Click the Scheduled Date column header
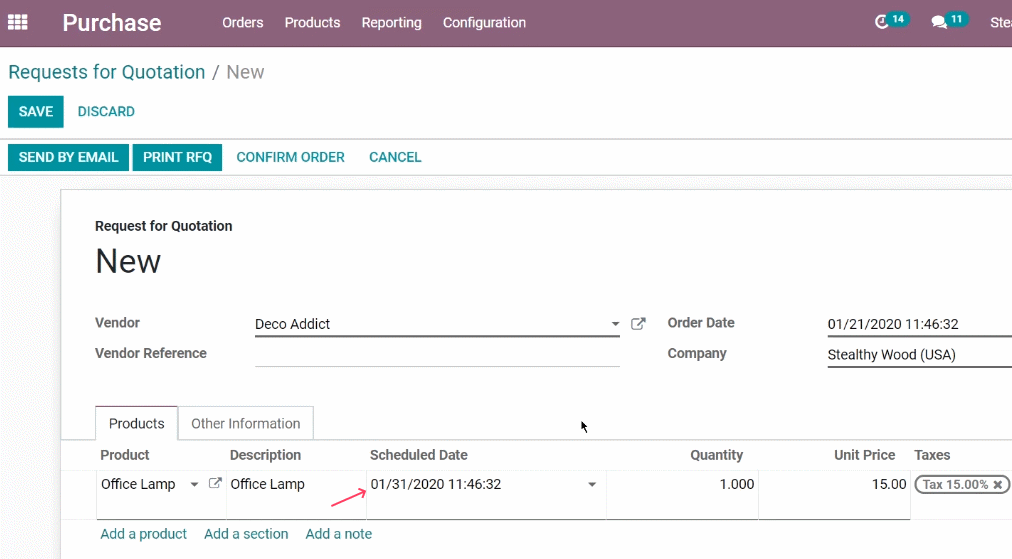Viewport: 1012px width, 559px height. [418, 455]
